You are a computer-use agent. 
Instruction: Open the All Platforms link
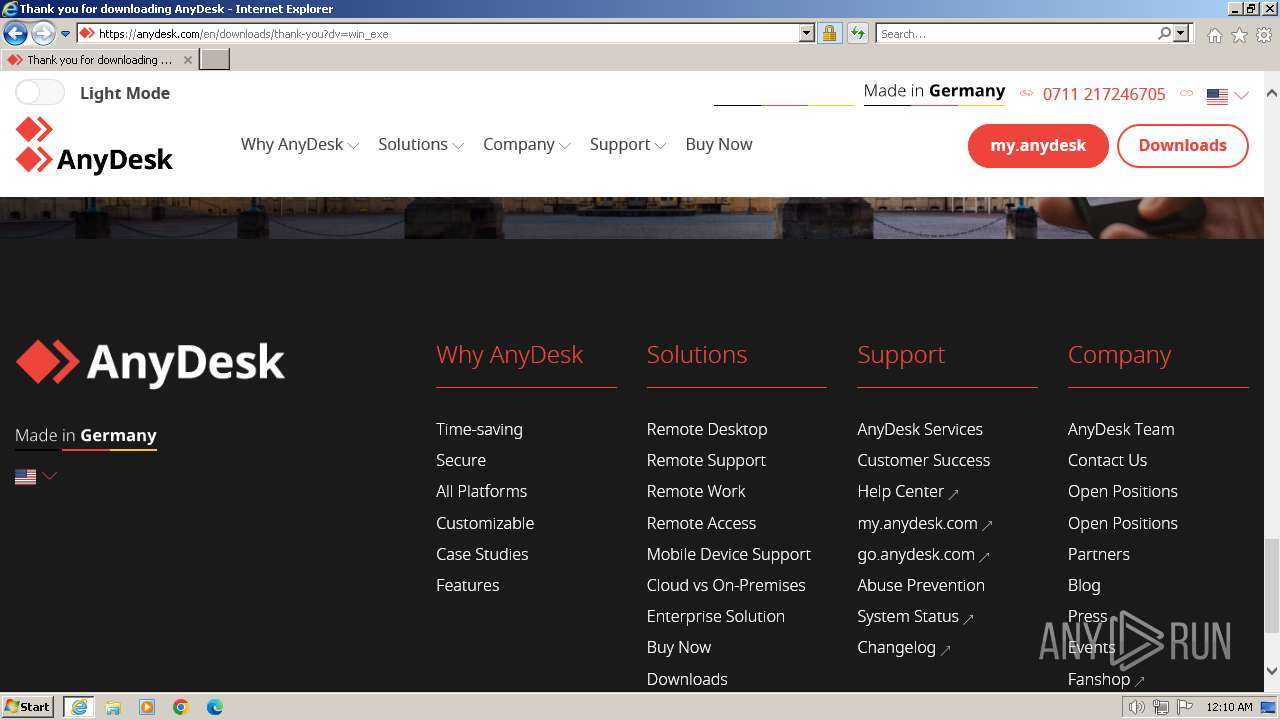click(481, 492)
